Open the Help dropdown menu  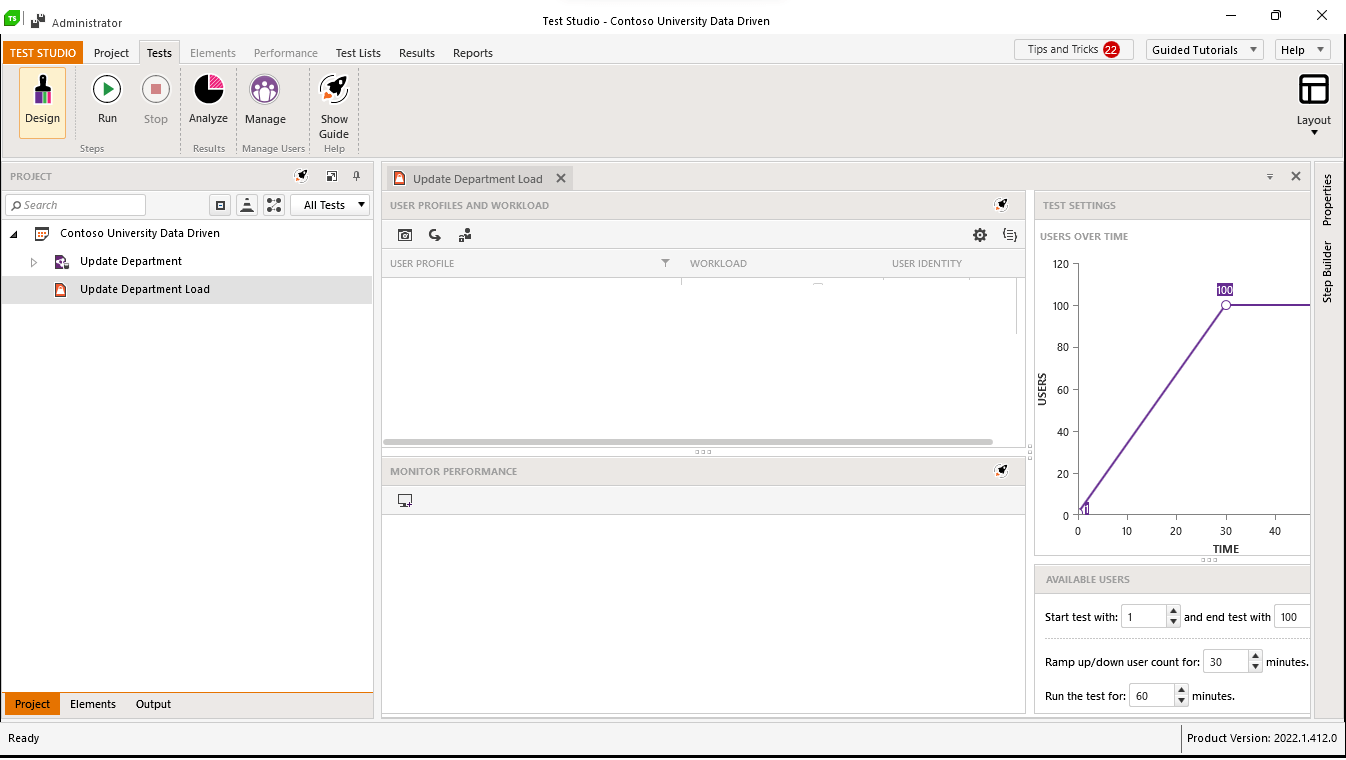(1302, 49)
